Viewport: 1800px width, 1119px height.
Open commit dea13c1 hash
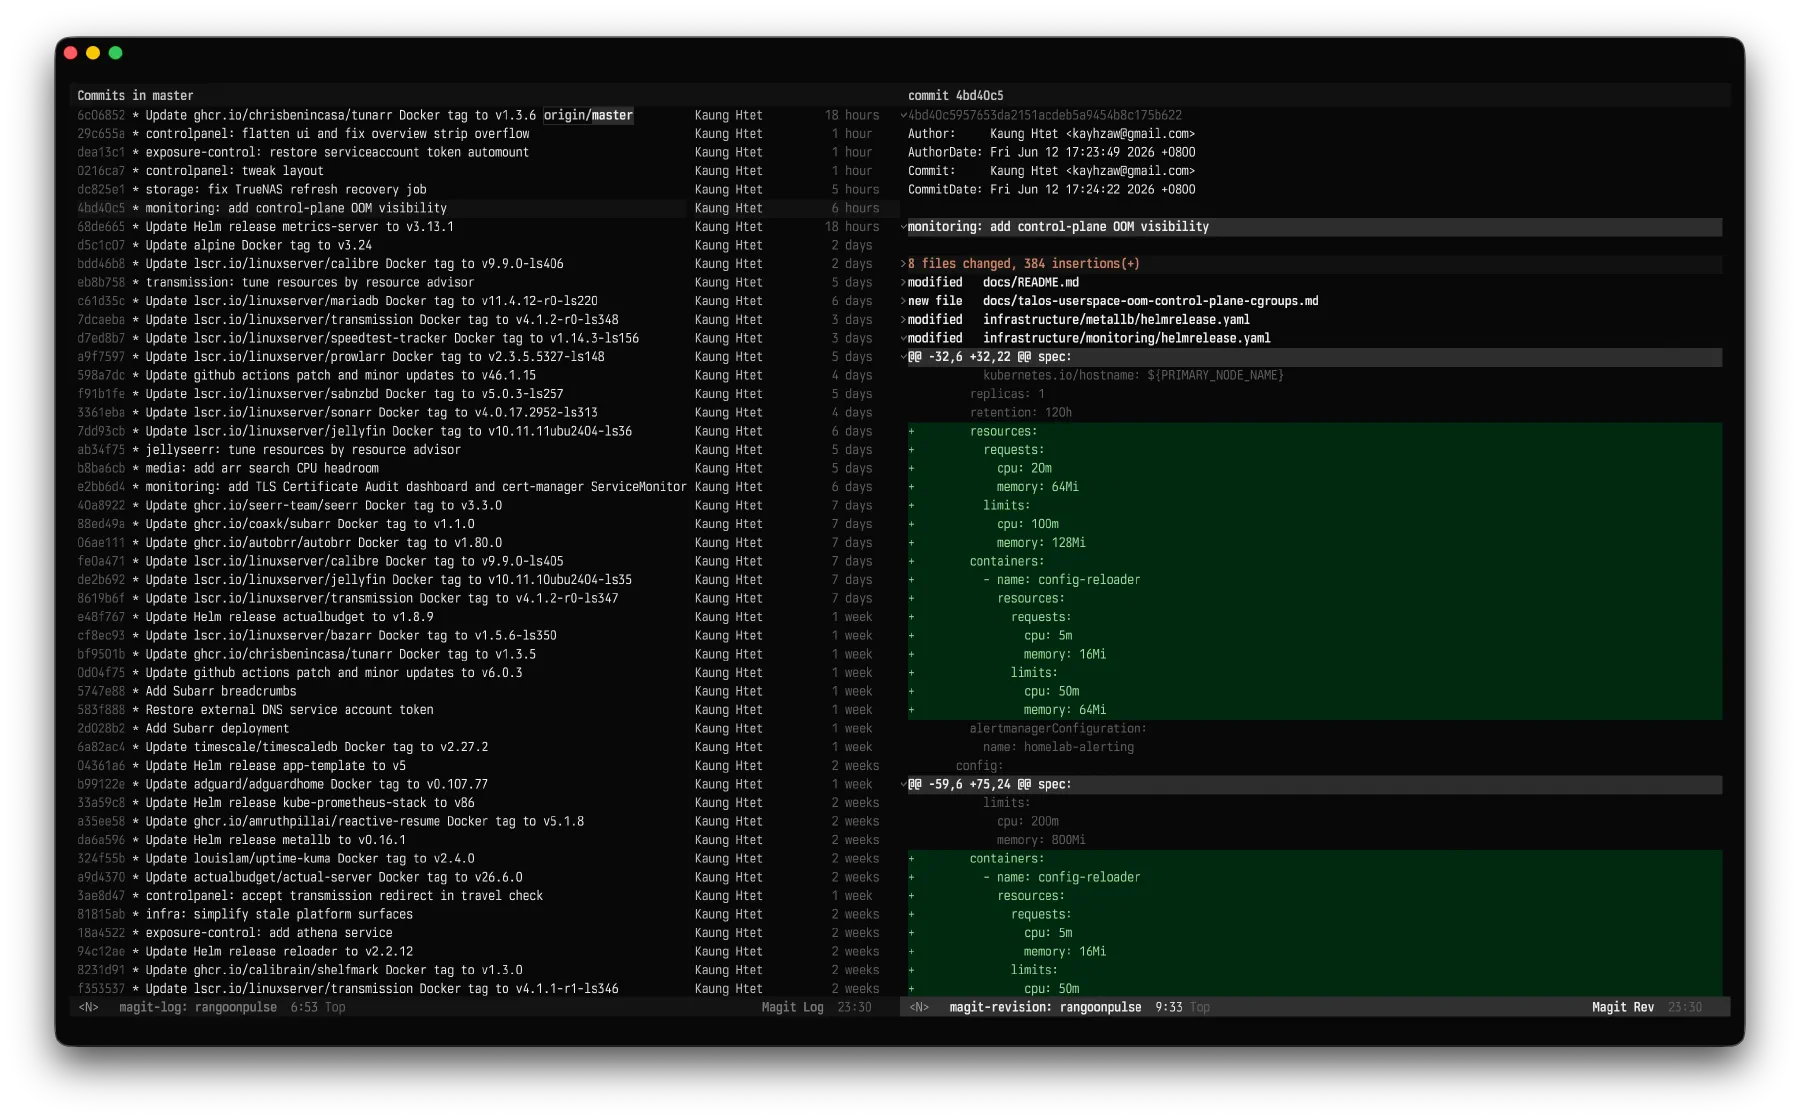(101, 153)
